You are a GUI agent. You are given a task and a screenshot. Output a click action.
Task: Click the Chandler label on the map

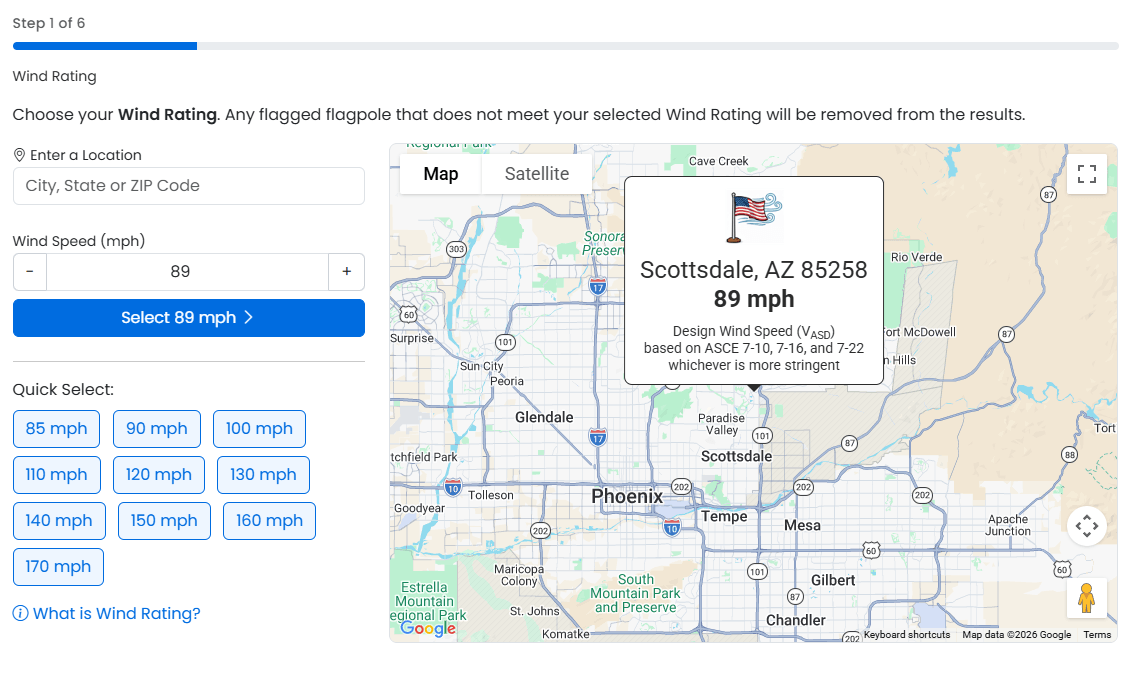tap(796, 620)
